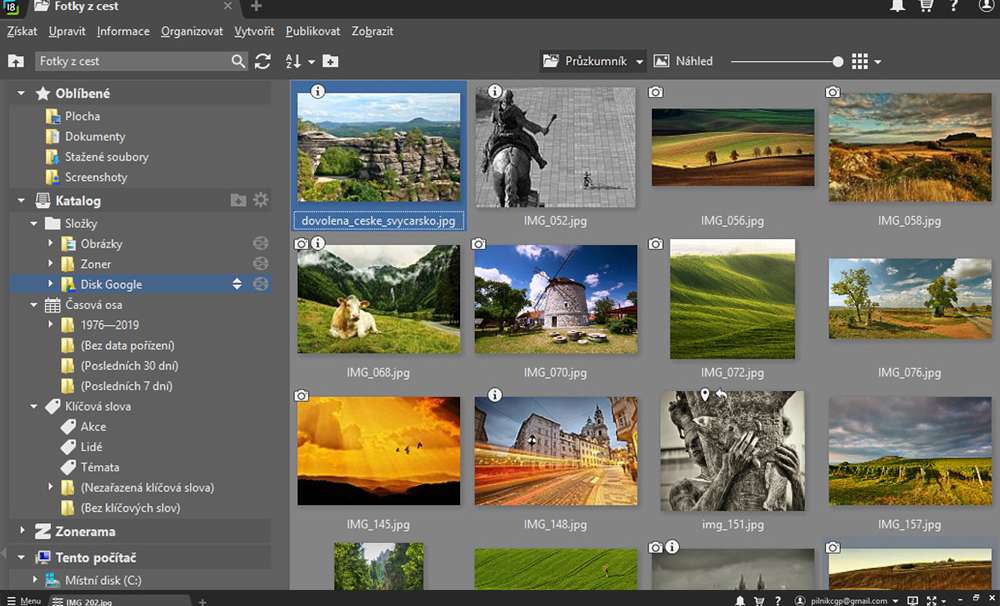Click the info badge on IMG_148.jpg
1000x606 pixels.
495,396
